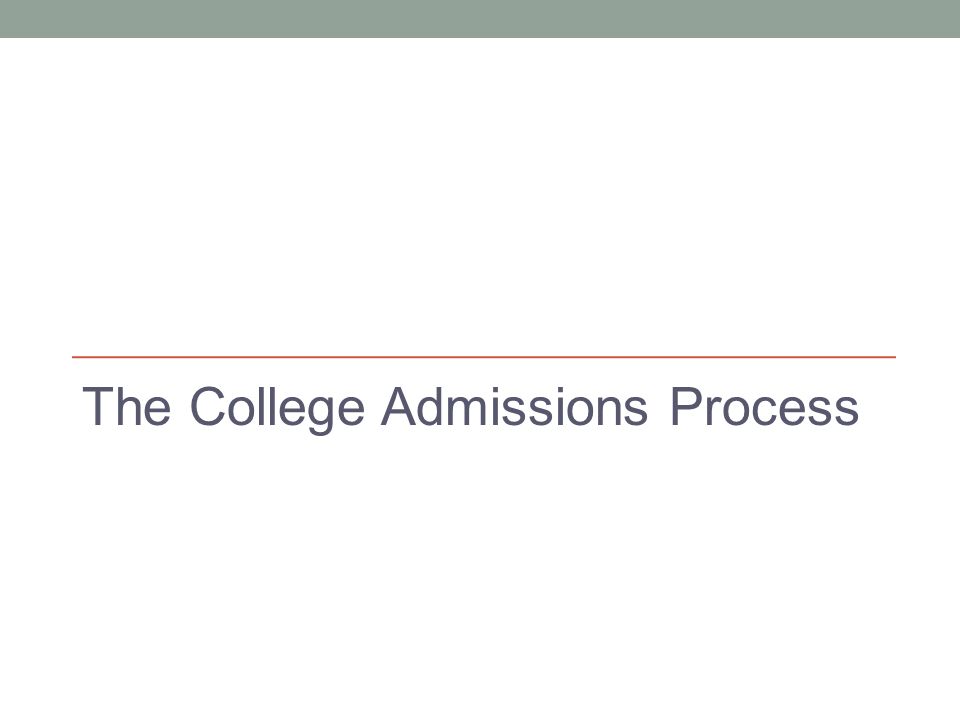Click the capital 'P' in Process
960x720 pixels.
point(687,406)
